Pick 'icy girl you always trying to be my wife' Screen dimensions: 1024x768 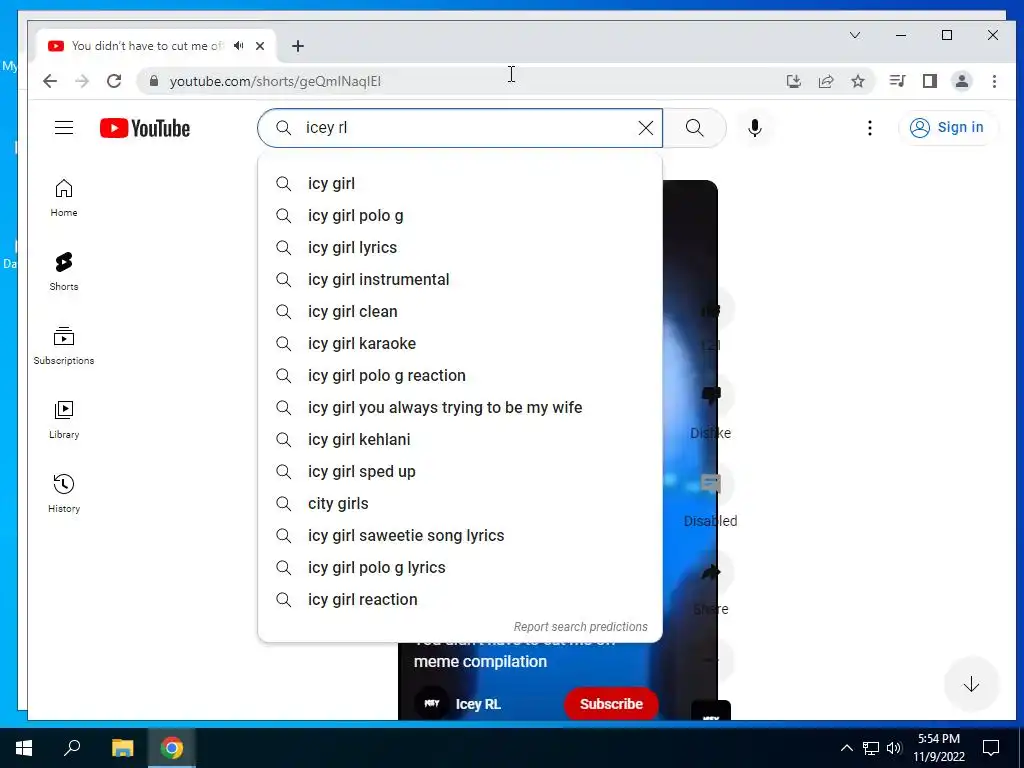pyautogui.click(x=460, y=408)
